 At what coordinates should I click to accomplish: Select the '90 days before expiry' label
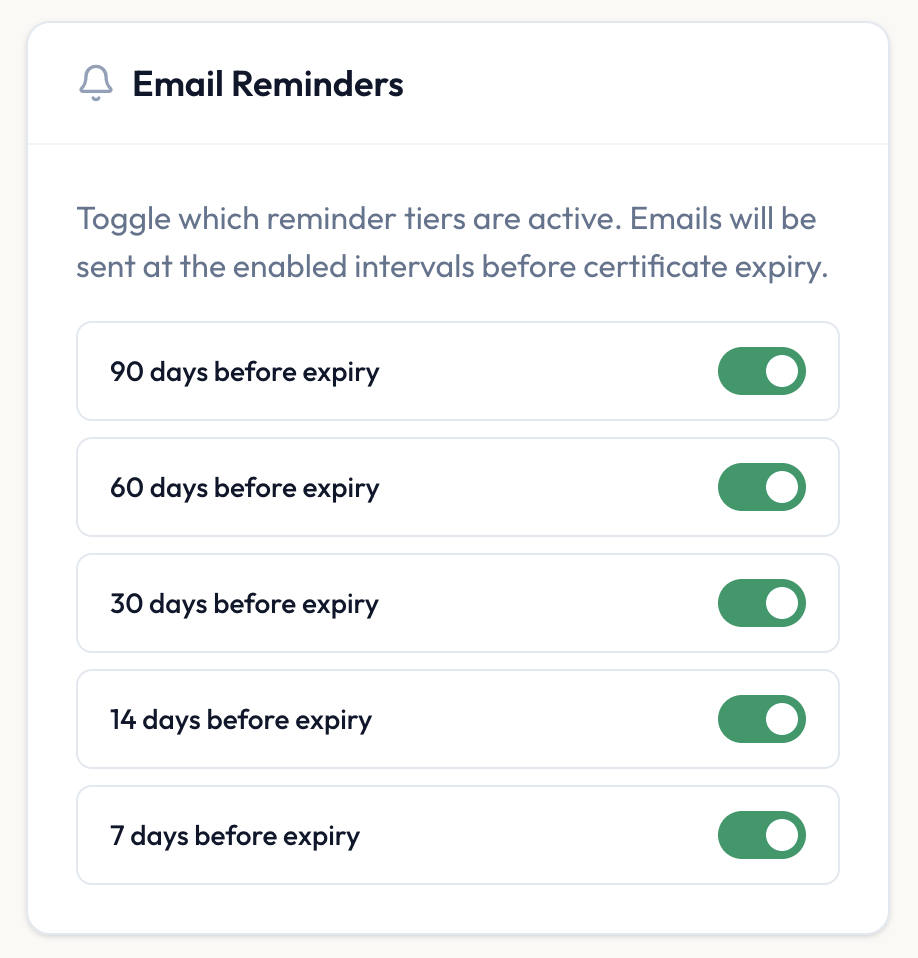tap(245, 372)
